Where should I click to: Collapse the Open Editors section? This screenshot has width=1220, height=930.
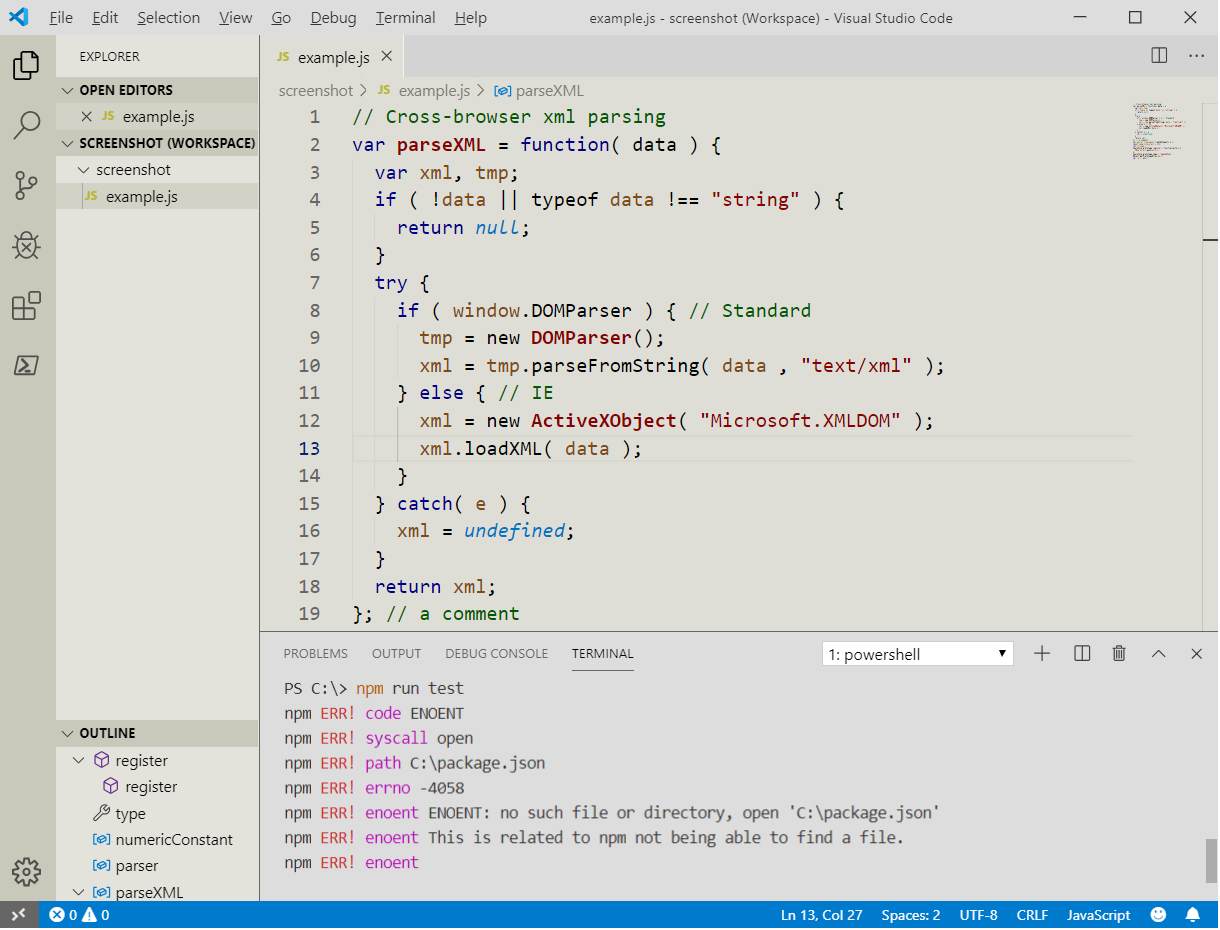(x=68, y=90)
